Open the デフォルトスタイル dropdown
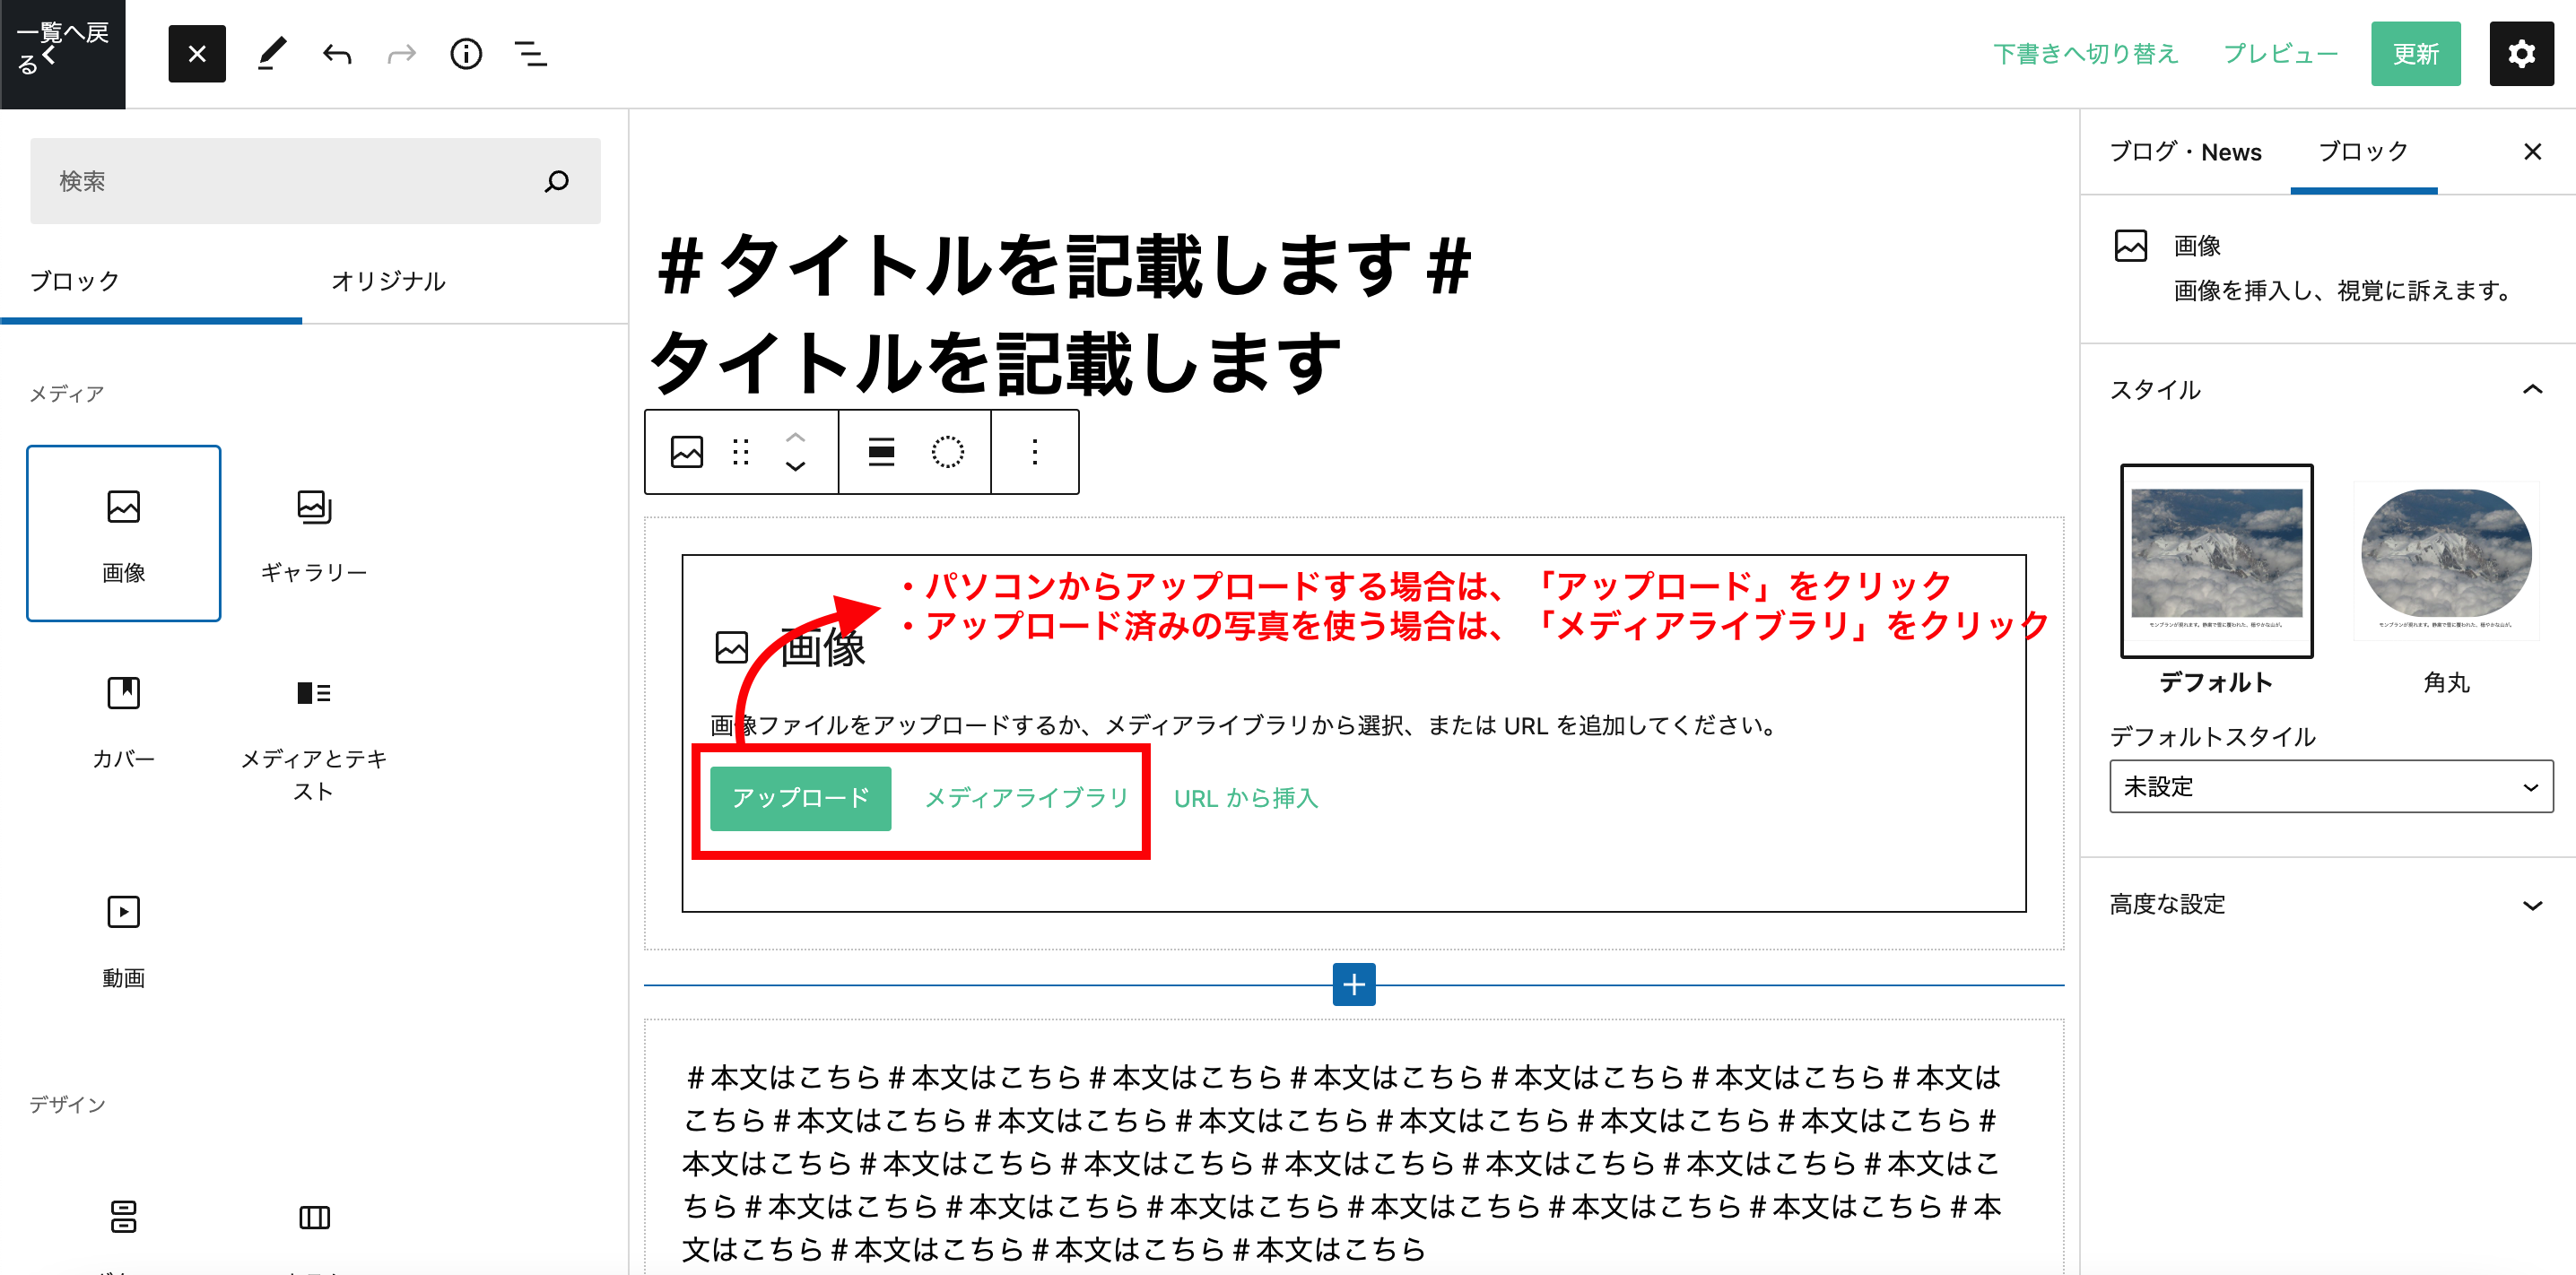The width and height of the screenshot is (2576, 1275). tap(2330, 786)
